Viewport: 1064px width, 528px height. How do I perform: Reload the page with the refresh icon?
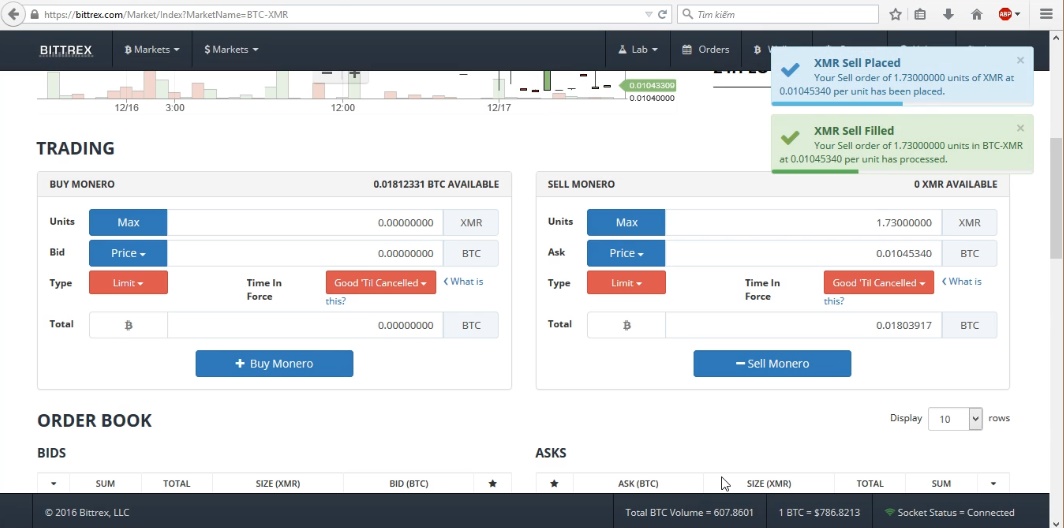click(x=662, y=14)
